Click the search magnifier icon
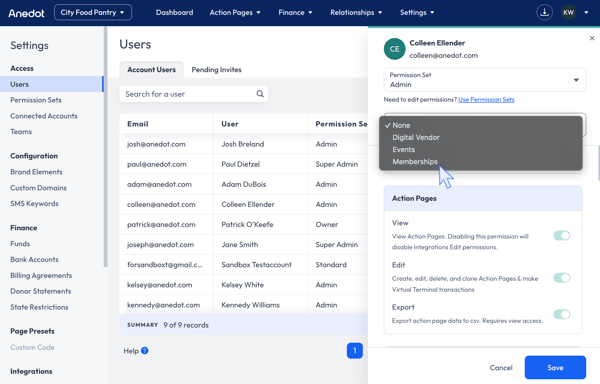 260,94
